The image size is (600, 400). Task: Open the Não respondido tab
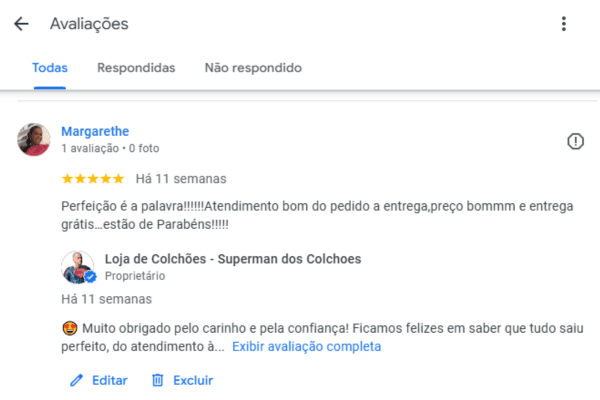(x=253, y=68)
